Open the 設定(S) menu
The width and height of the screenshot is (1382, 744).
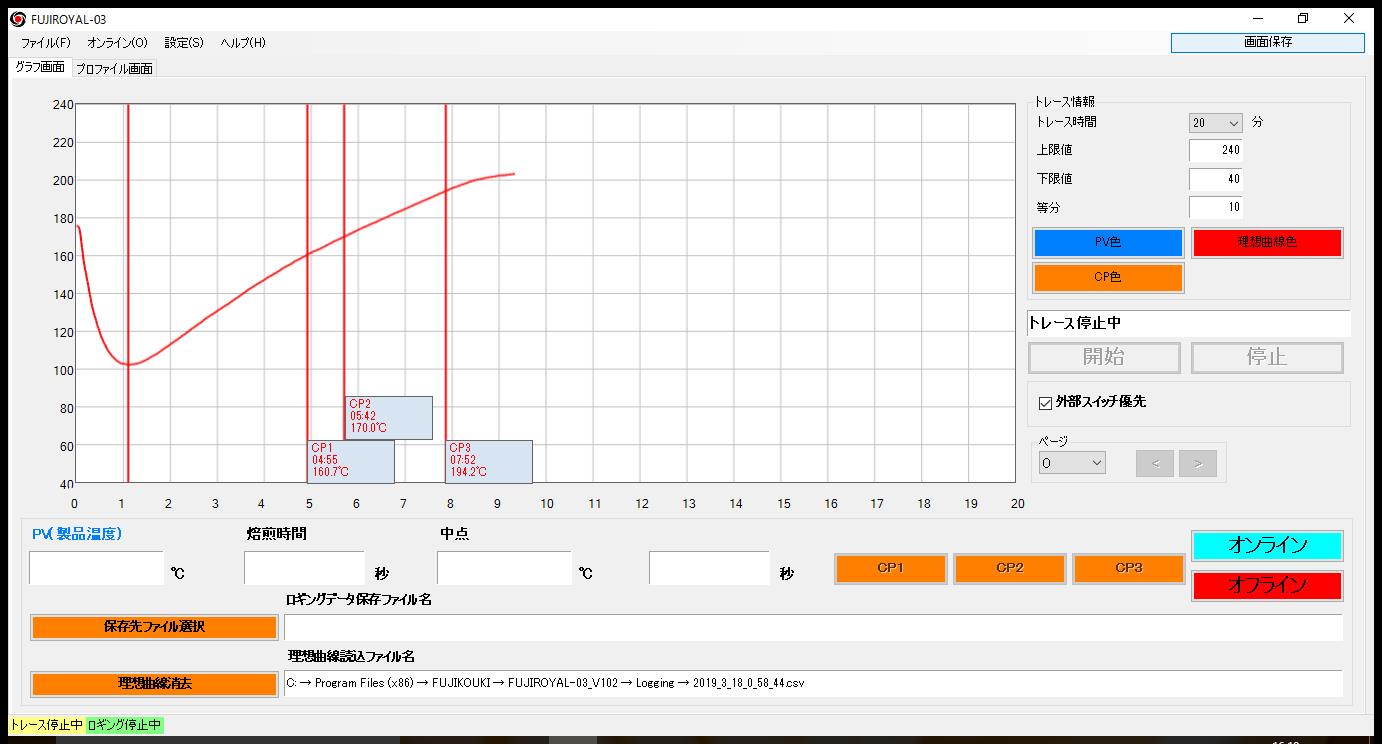[x=184, y=43]
